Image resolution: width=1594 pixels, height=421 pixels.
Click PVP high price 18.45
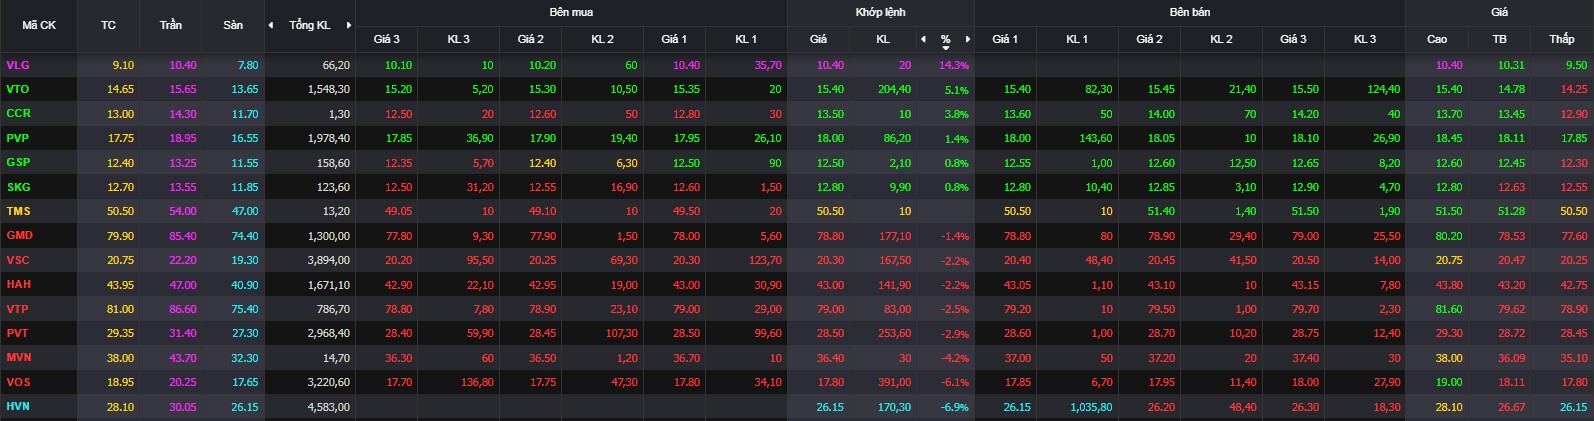click(x=1449, y=138)
